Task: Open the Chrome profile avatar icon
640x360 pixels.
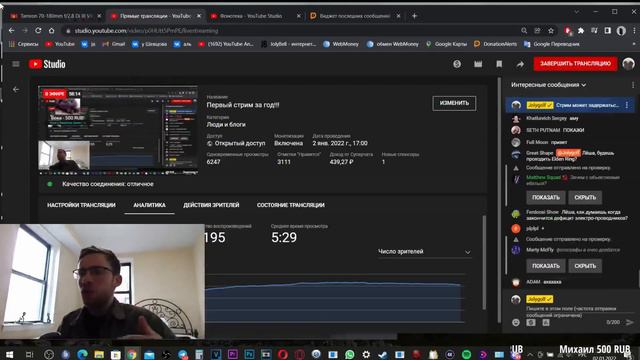Action: (x=621, y=31)
